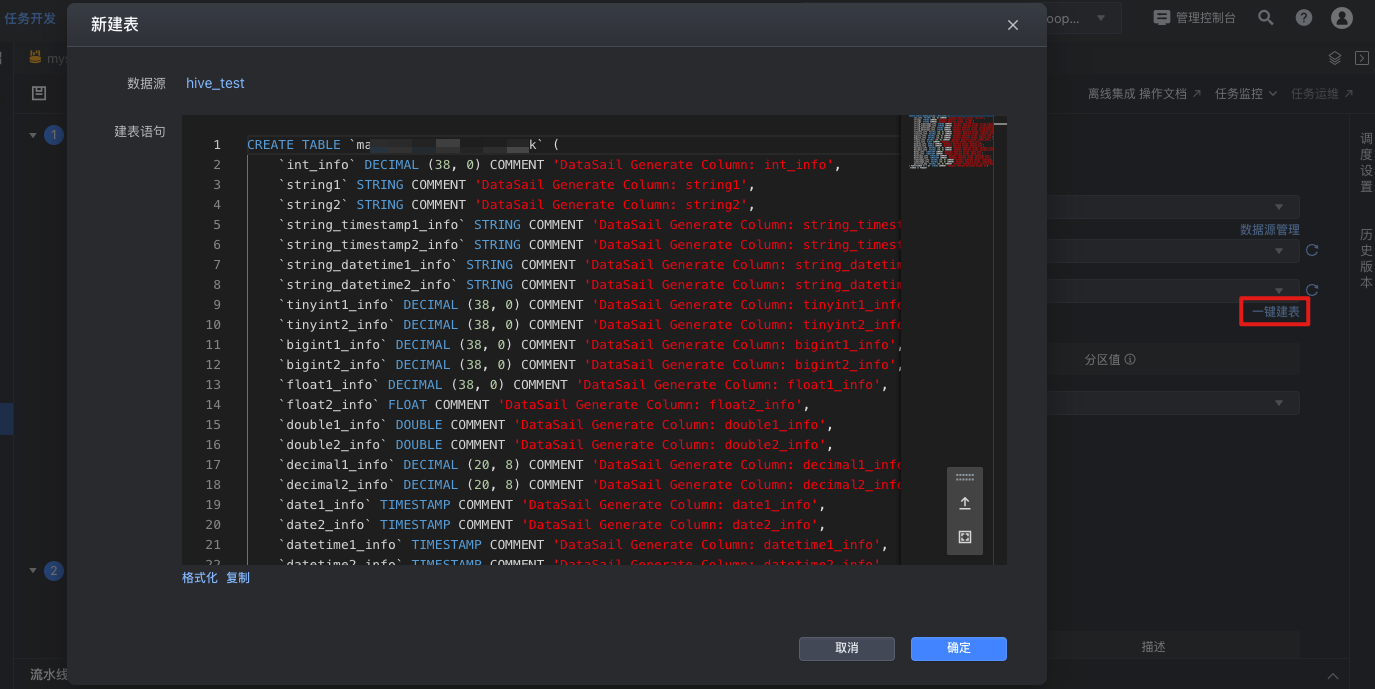The image size is (1375, 689).
Task: Collapse the step 1 section arrow
Action: point(33,134)
